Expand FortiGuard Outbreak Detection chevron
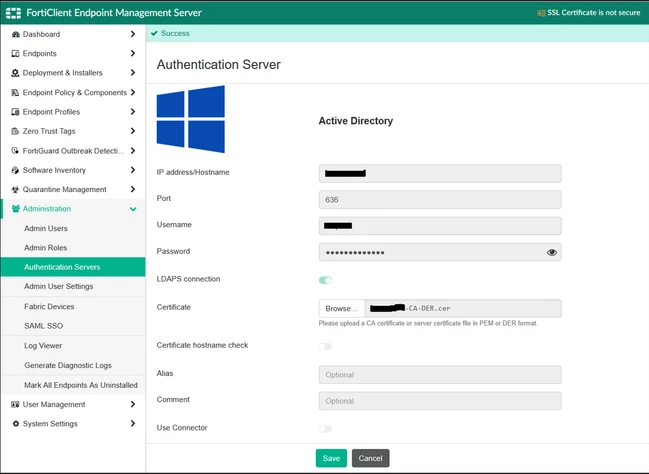 pyautogui.click(x=133, y=150)
